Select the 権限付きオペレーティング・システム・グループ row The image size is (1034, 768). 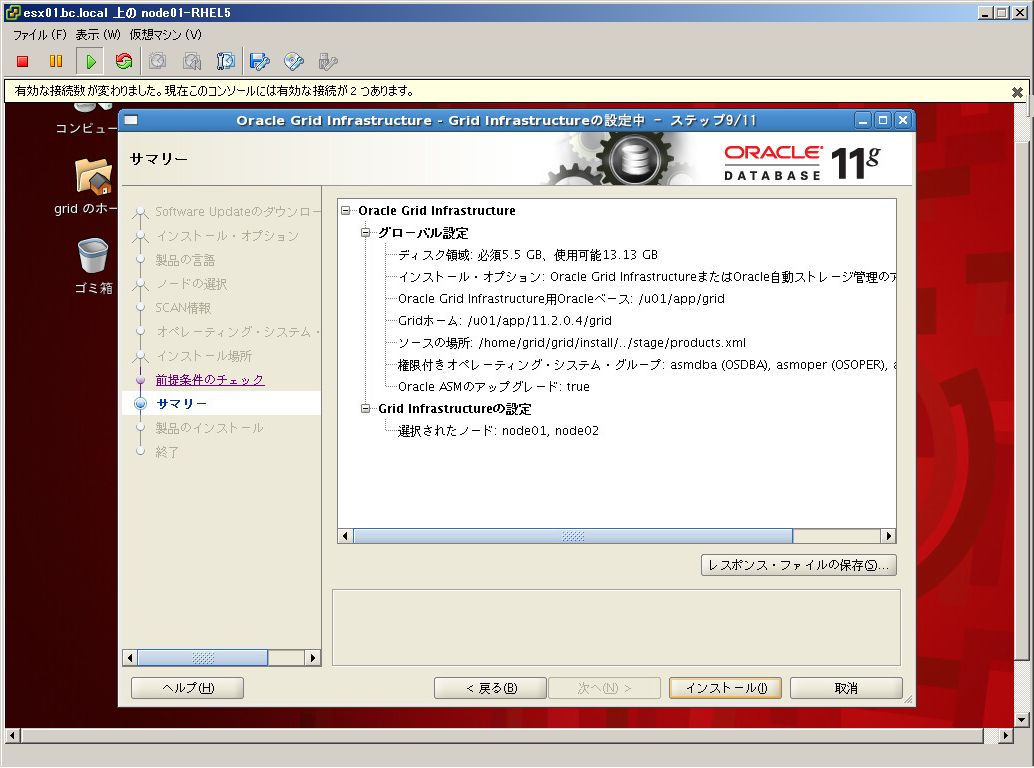[646, 365]
